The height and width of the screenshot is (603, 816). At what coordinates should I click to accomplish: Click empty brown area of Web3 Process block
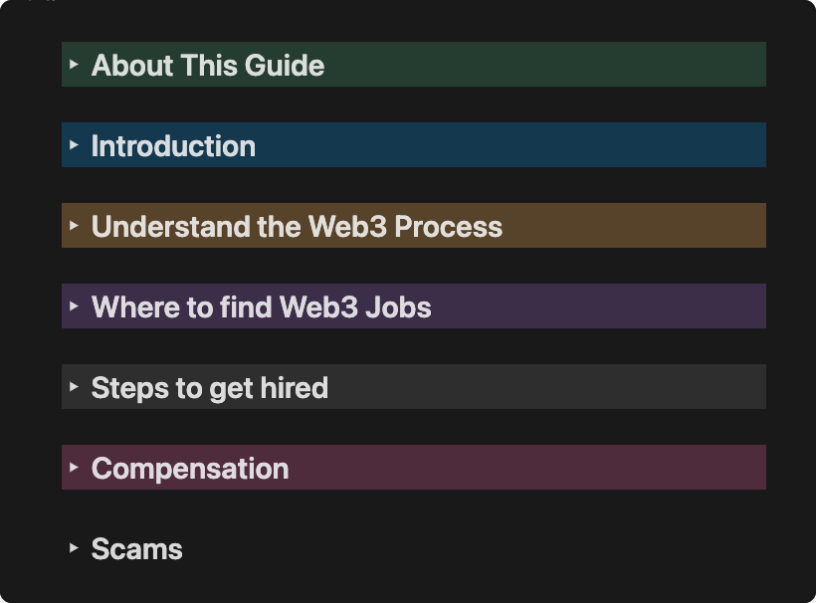point(640,227)
